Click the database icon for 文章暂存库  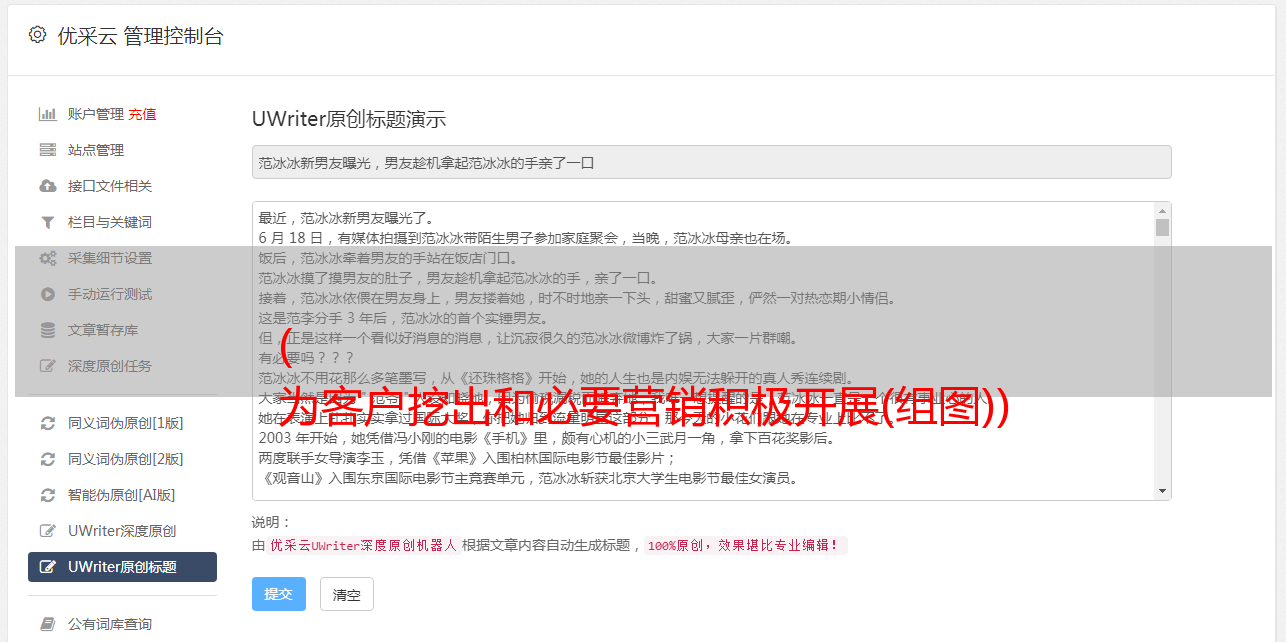coord(47,330)
